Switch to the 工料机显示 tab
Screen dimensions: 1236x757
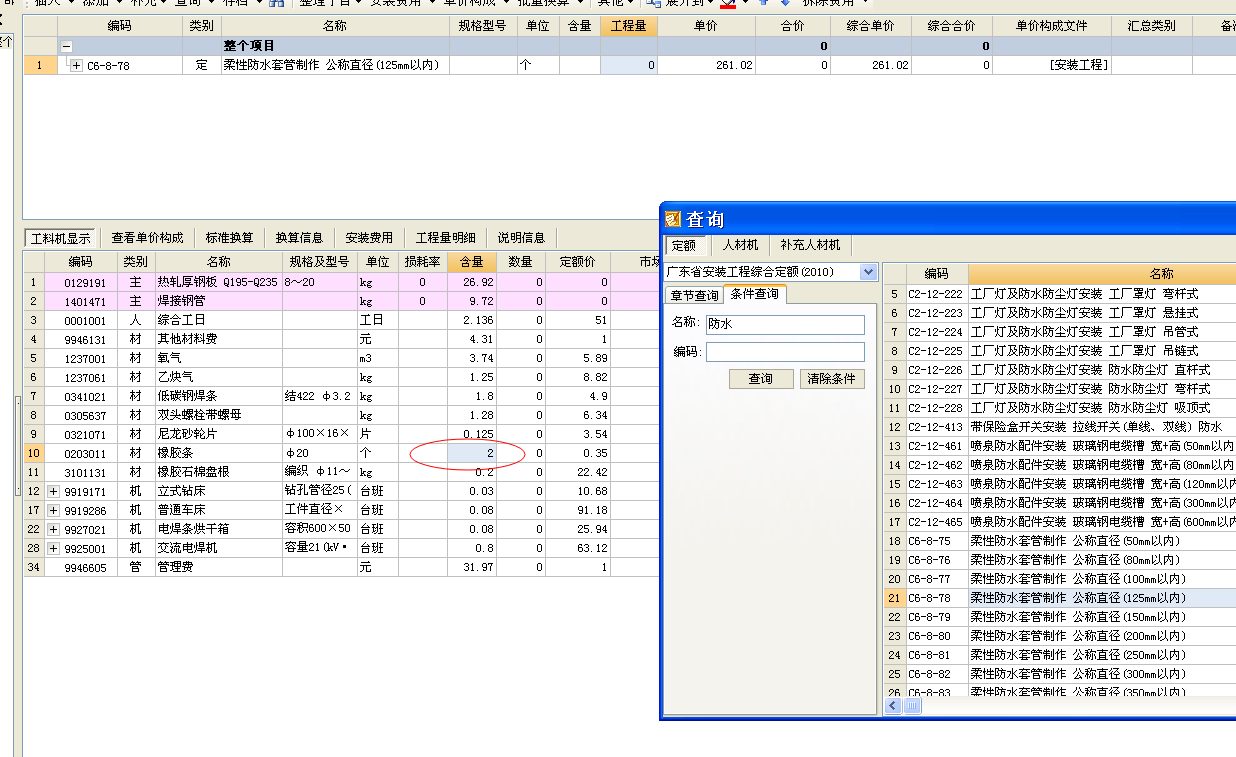[61, 238]
